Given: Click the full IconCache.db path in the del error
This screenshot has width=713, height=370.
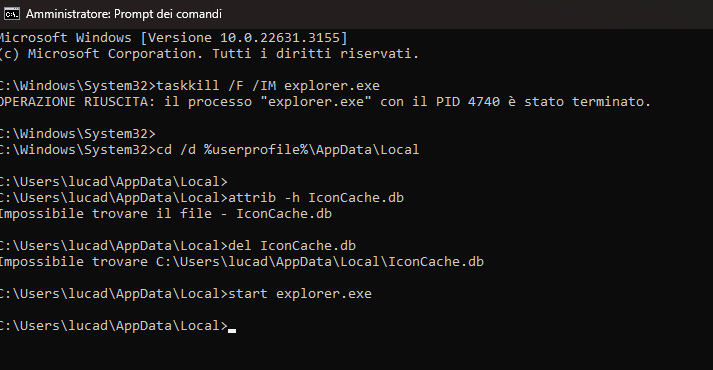Looking at the screenshot, I should coord(320,262).
